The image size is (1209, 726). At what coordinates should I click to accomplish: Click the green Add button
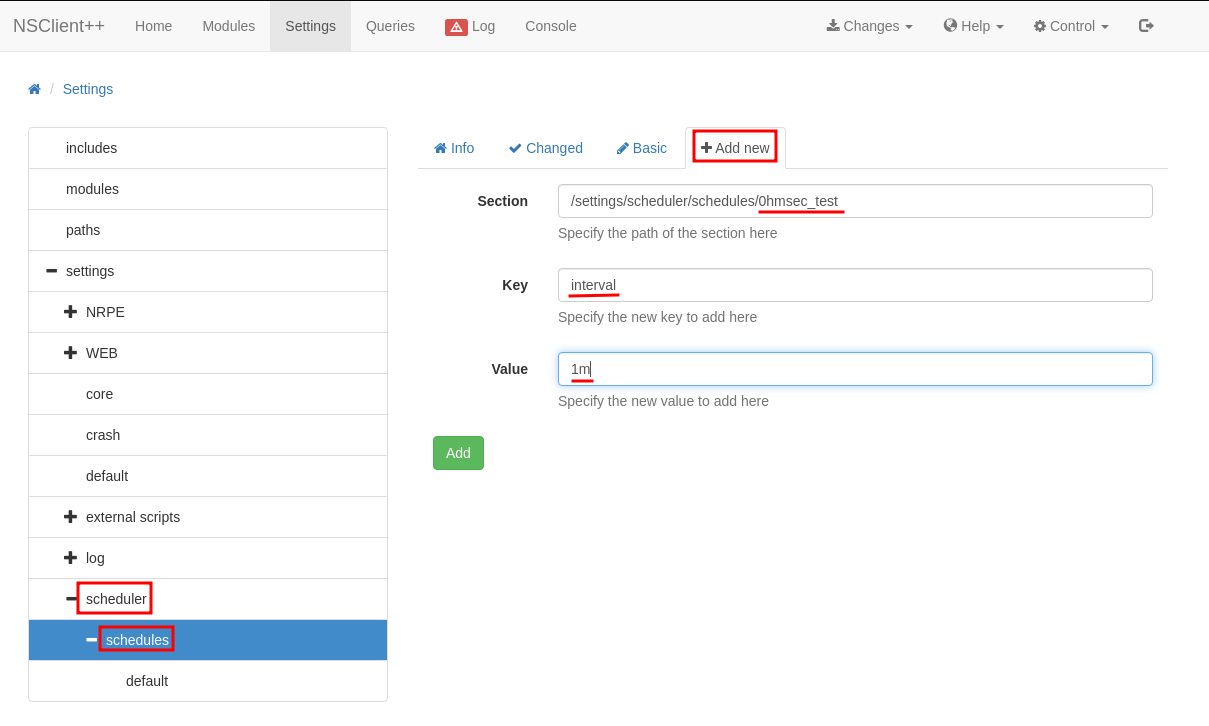[458, 453]
